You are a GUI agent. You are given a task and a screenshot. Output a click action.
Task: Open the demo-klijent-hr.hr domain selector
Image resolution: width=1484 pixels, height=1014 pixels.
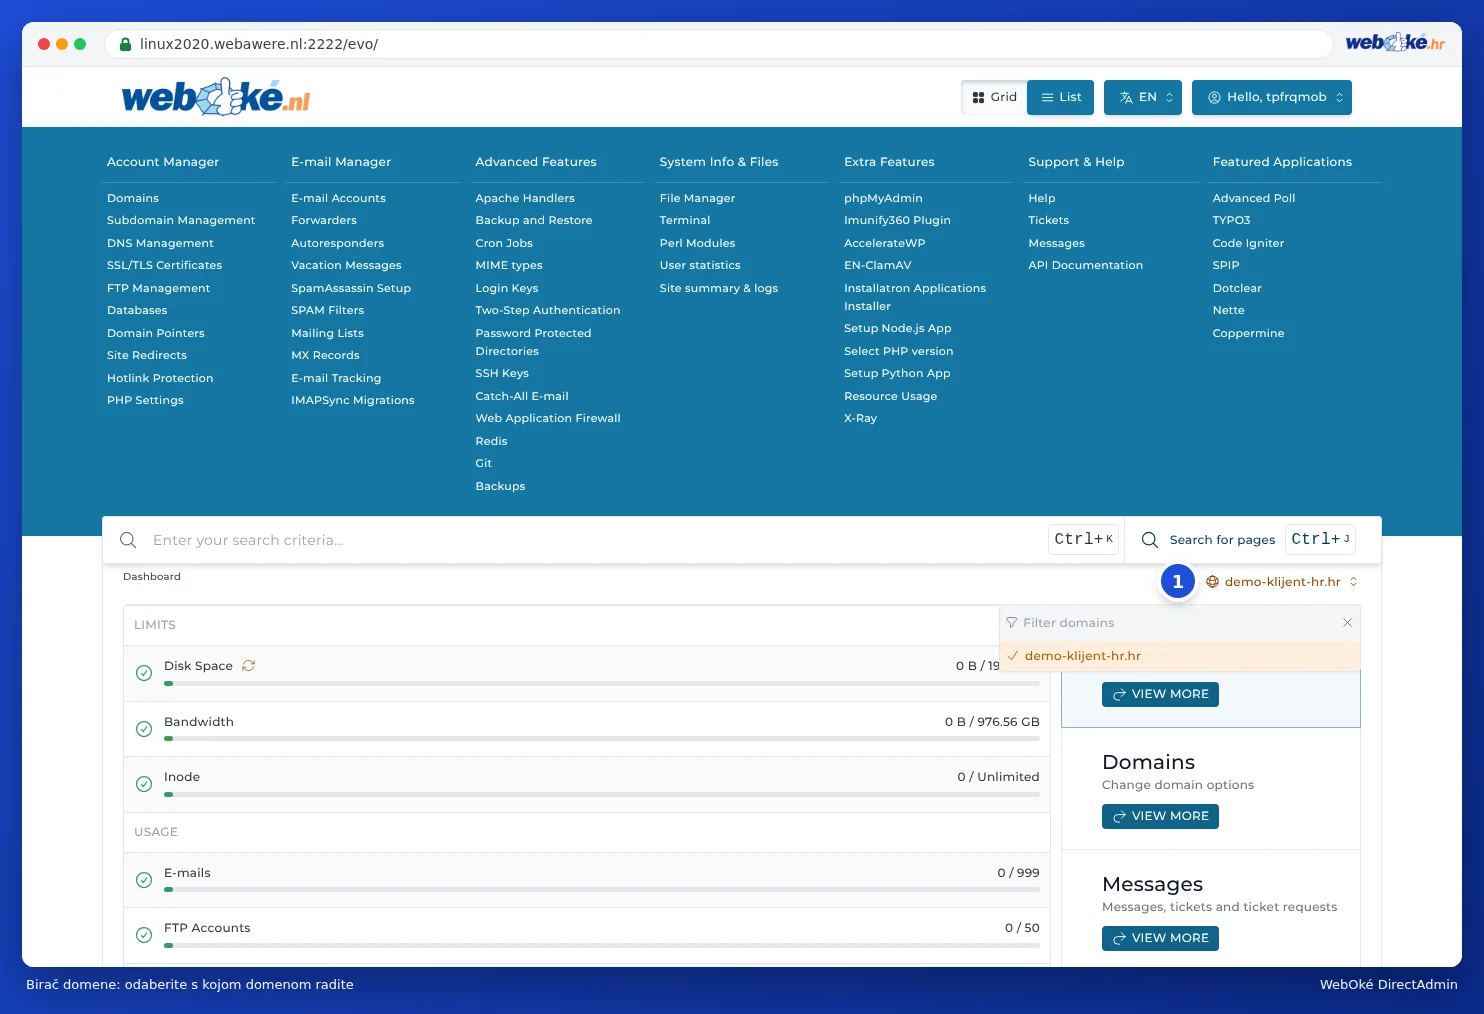pos(1282,582)
